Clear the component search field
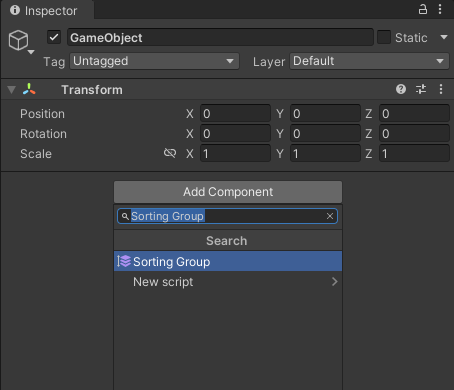This screenshot has width=454, height=390. (330, 216)
